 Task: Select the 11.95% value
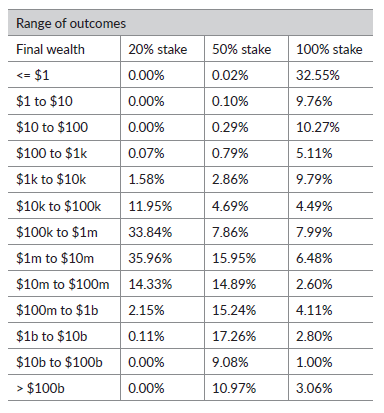150,206
